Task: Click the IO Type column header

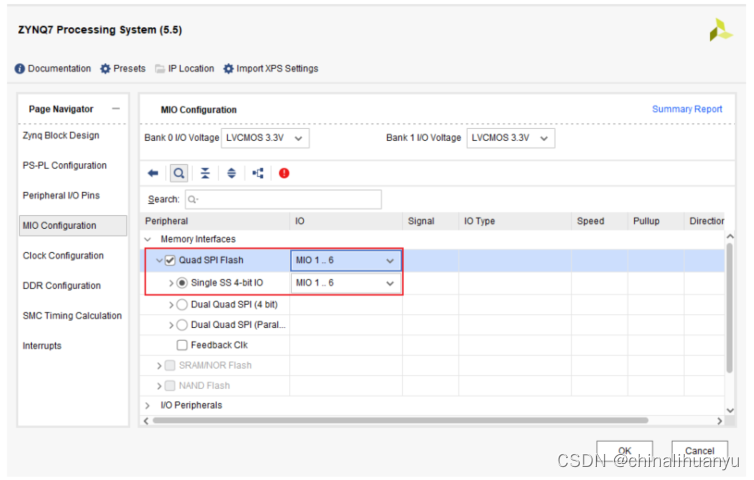Action: click(515, 221)
